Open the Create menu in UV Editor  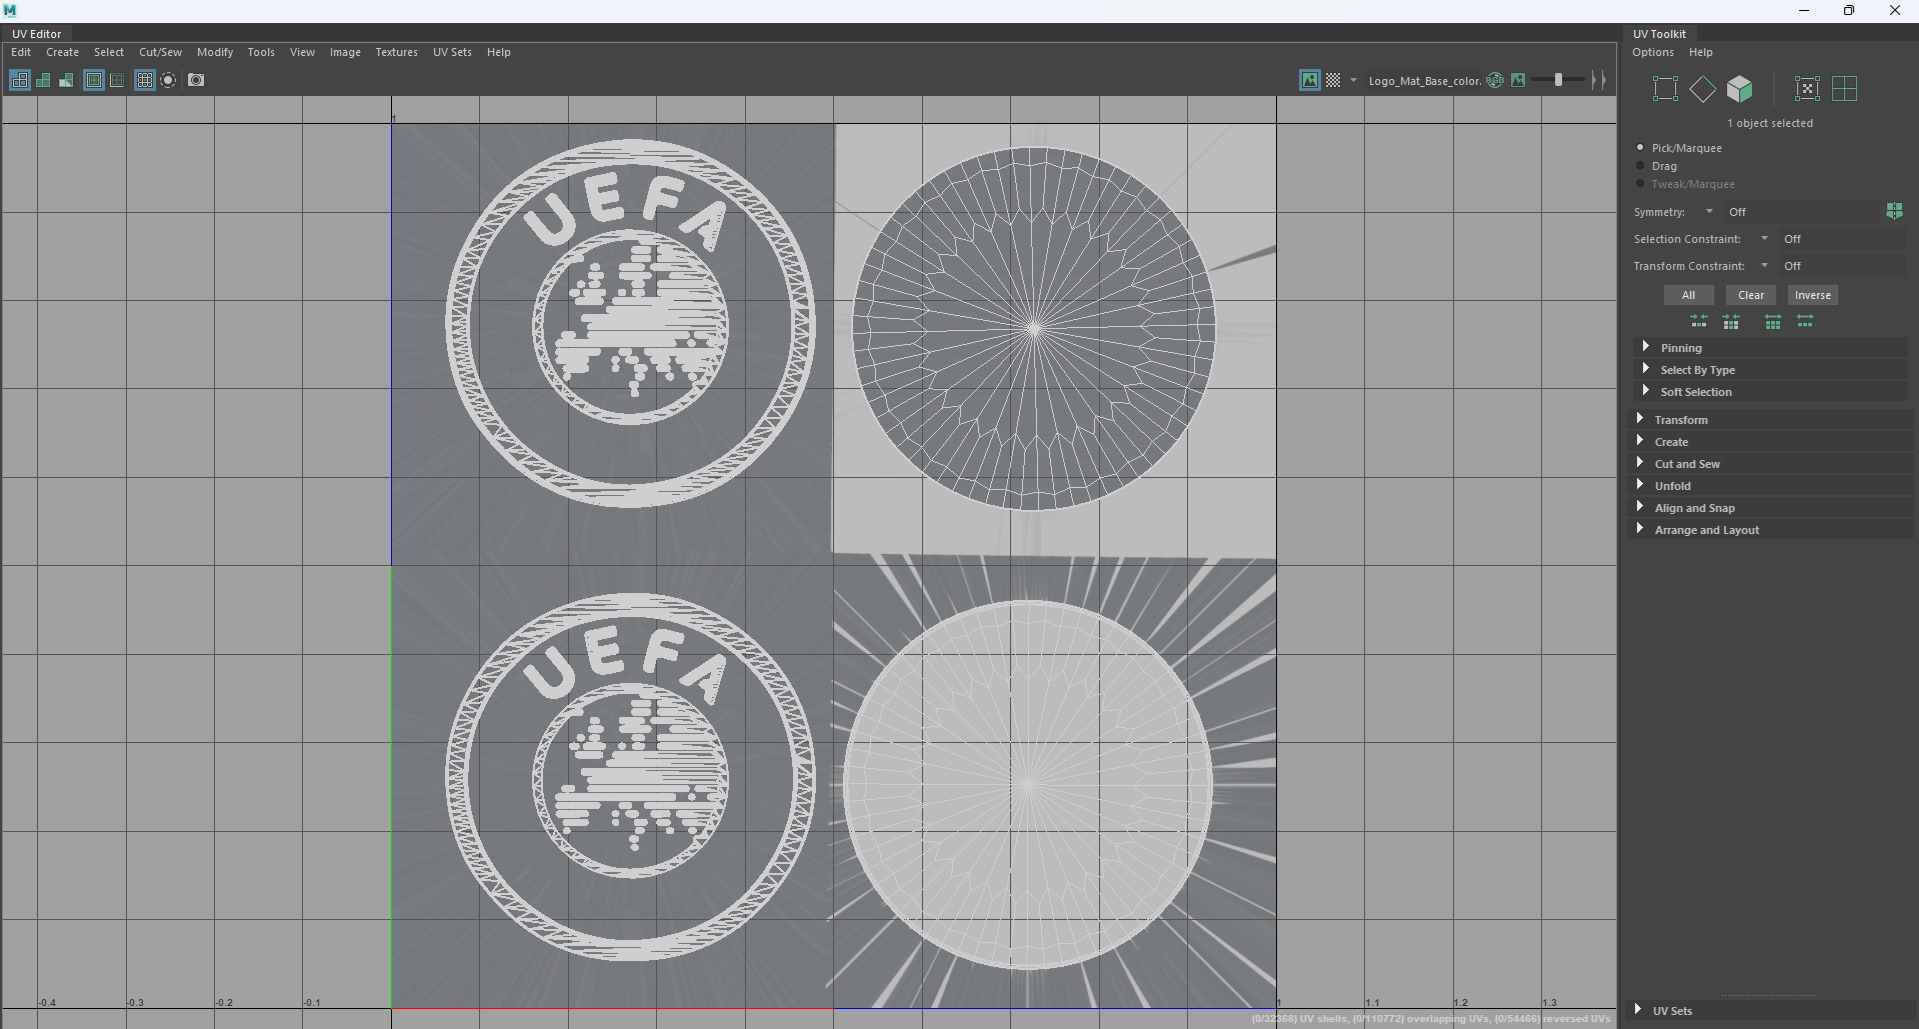coord(62,52)
